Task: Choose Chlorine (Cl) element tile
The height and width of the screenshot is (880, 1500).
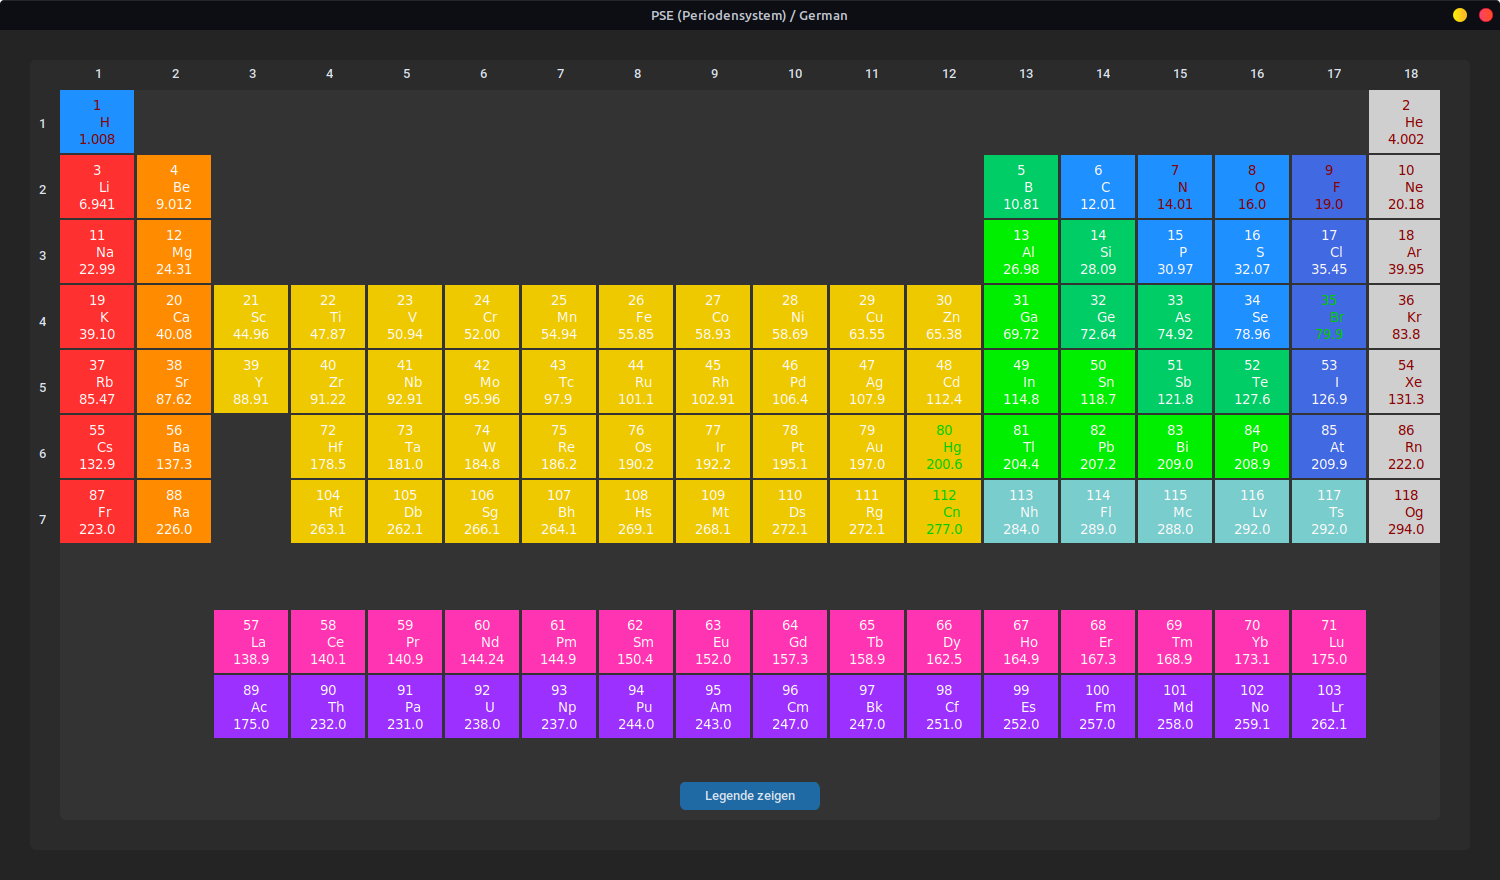Action: [x=1329, y=252]
